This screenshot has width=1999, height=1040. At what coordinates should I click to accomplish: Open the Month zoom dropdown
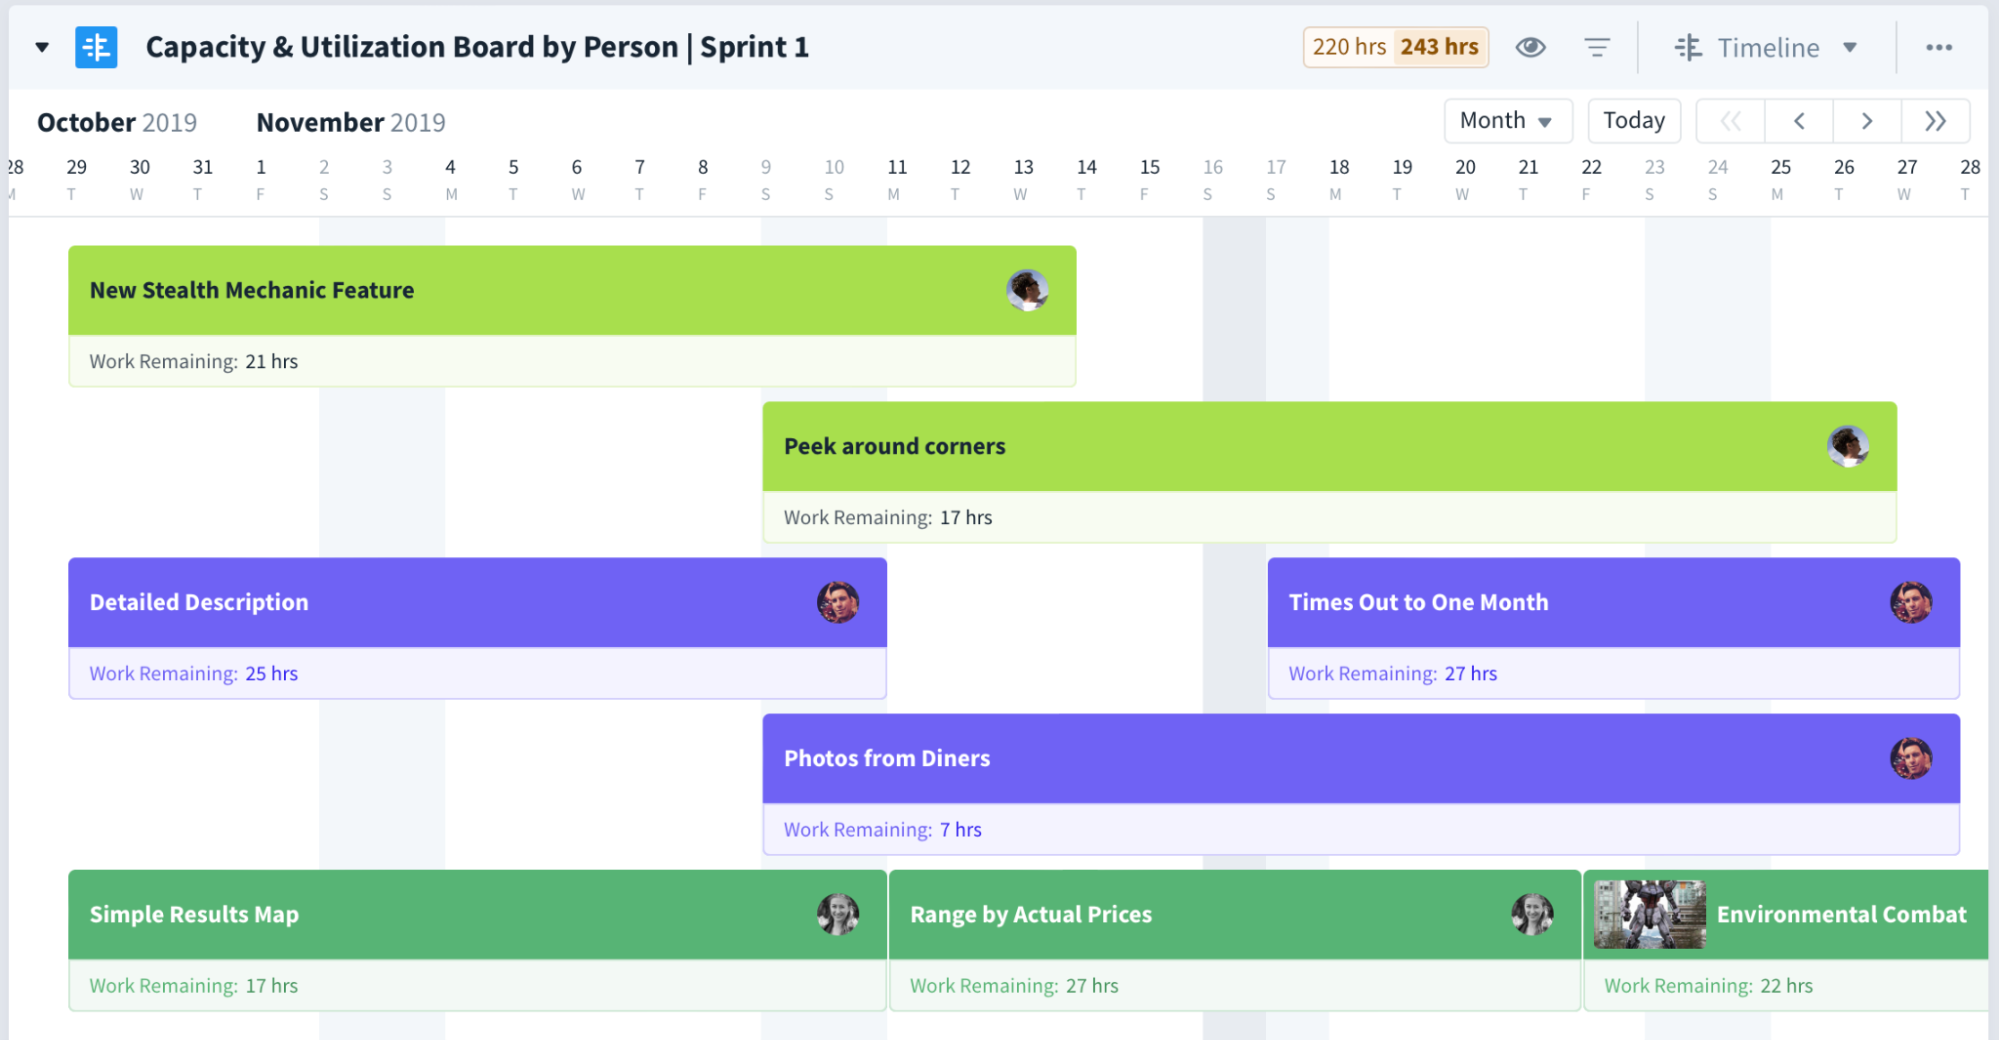tap(1507, 120)
